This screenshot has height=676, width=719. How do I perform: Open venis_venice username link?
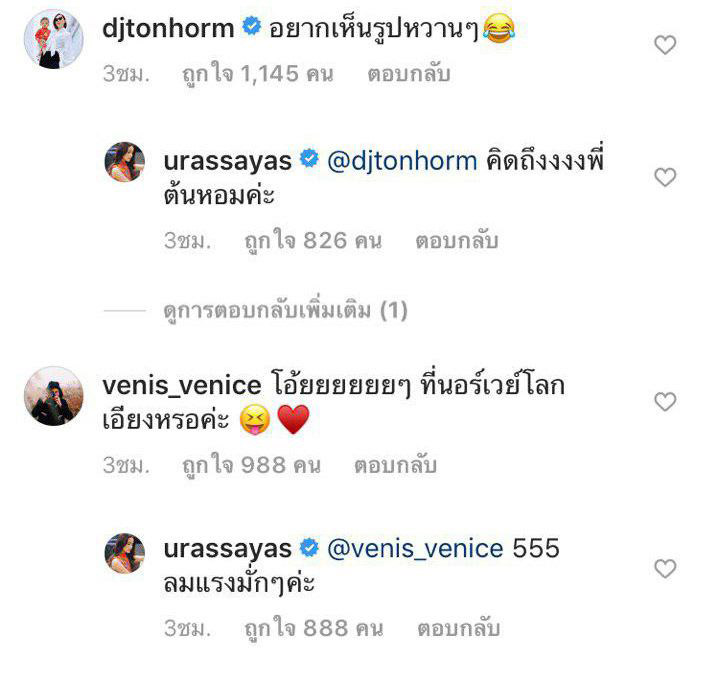[x=182, y=385]
